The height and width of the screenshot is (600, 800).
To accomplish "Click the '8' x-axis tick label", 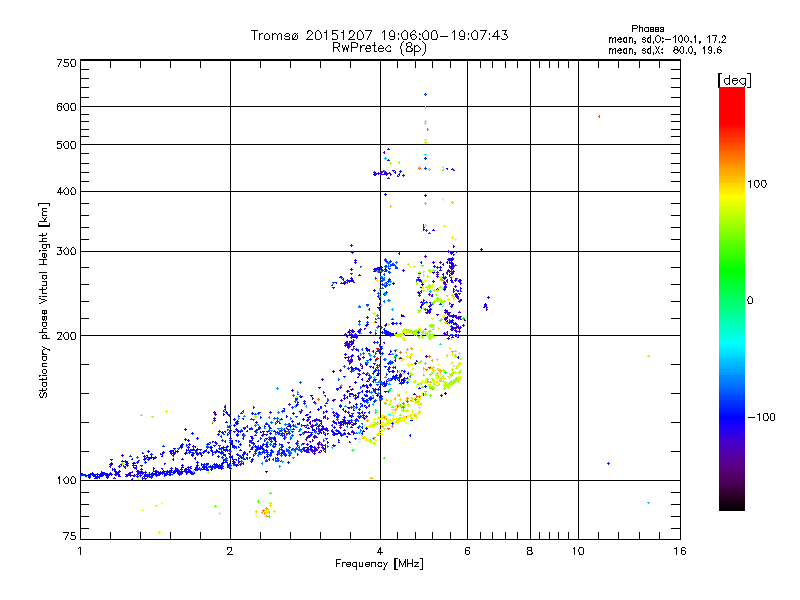I will 530,551.
